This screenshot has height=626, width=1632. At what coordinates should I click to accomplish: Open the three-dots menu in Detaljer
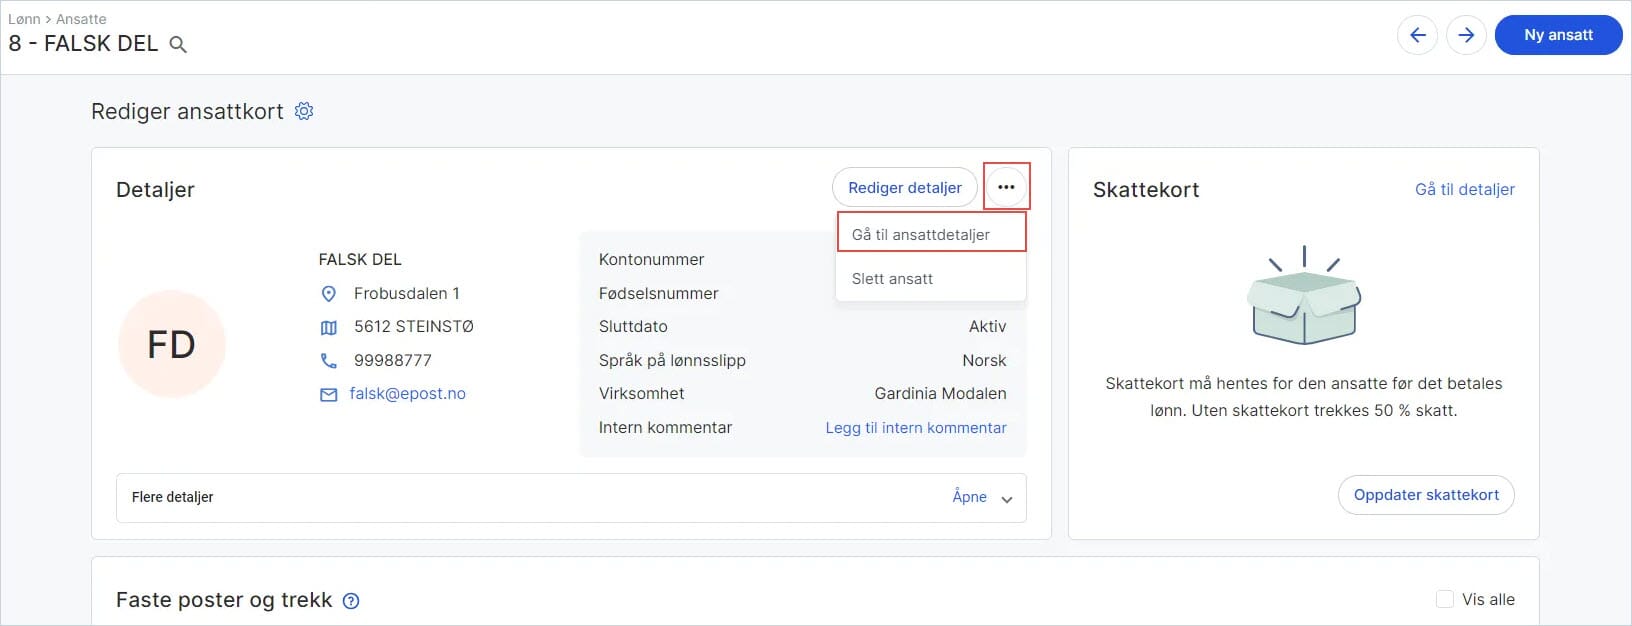(1006, 187)
